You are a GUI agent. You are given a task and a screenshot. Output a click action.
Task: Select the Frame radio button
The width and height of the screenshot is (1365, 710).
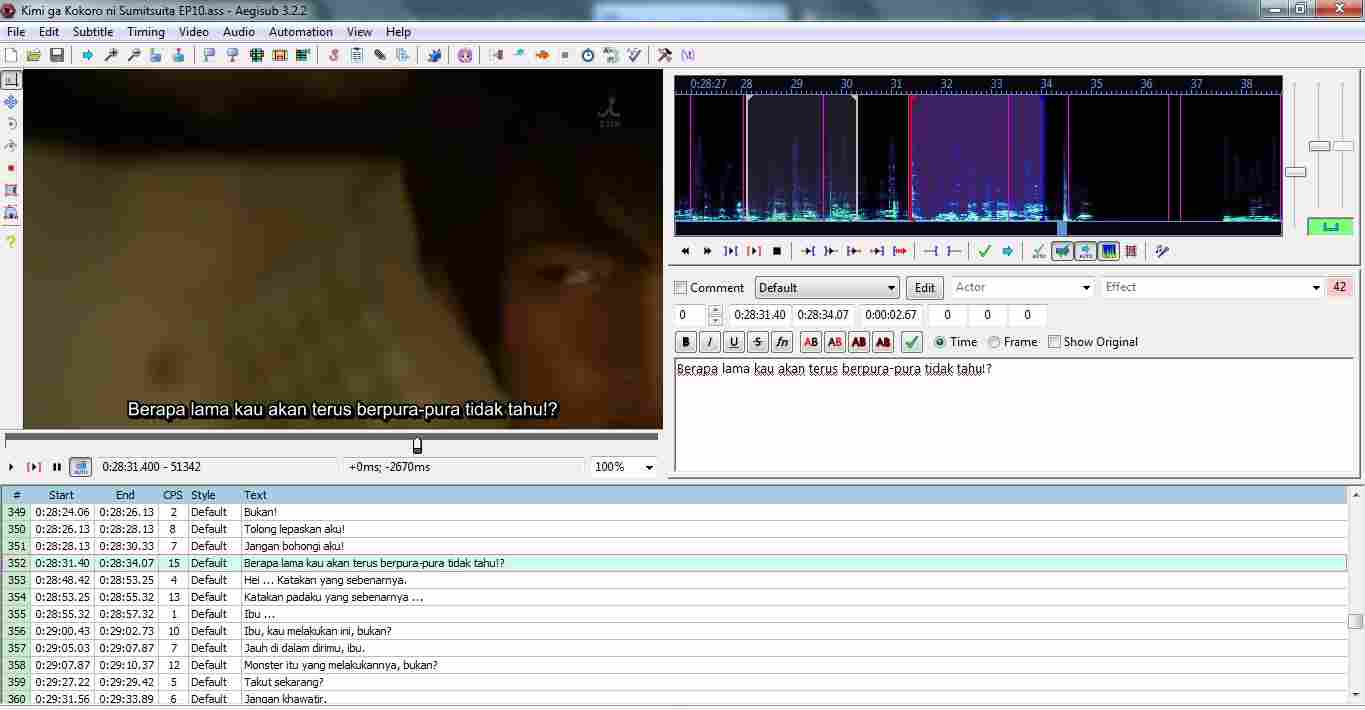click(994, 342)
